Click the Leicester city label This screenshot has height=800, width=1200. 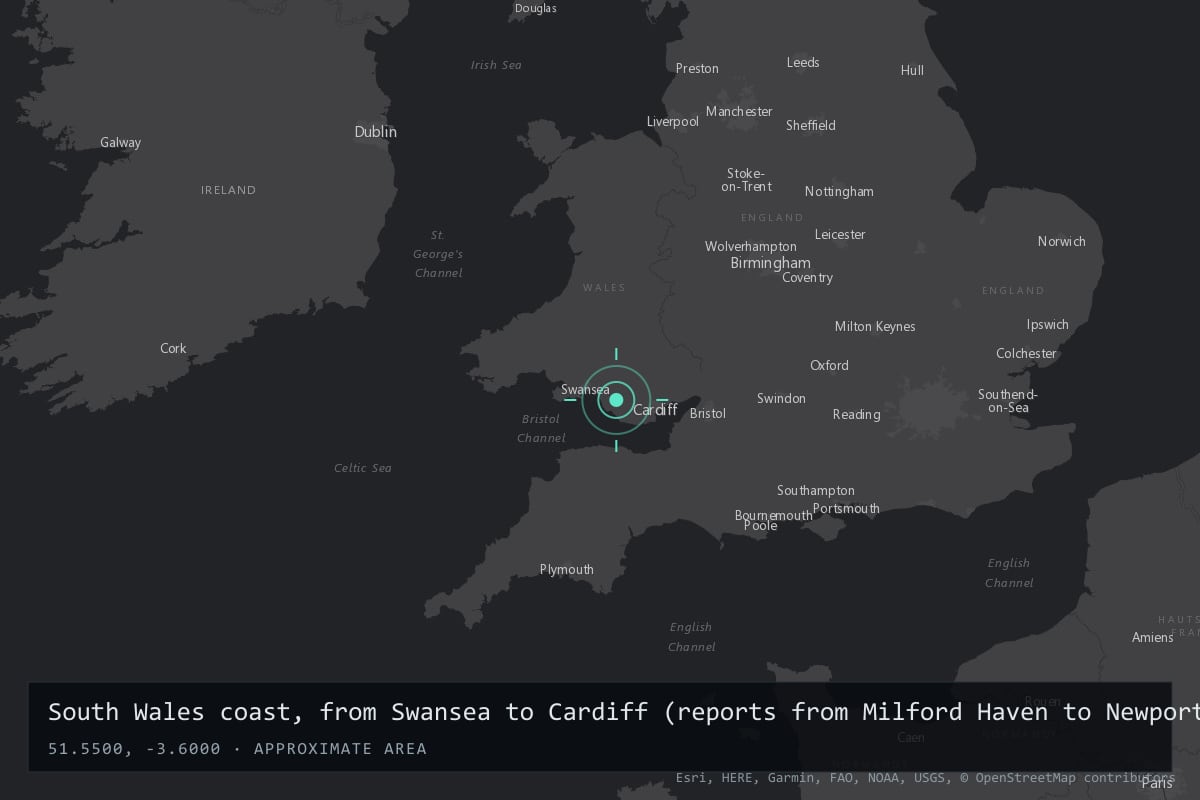coord(840,234)
